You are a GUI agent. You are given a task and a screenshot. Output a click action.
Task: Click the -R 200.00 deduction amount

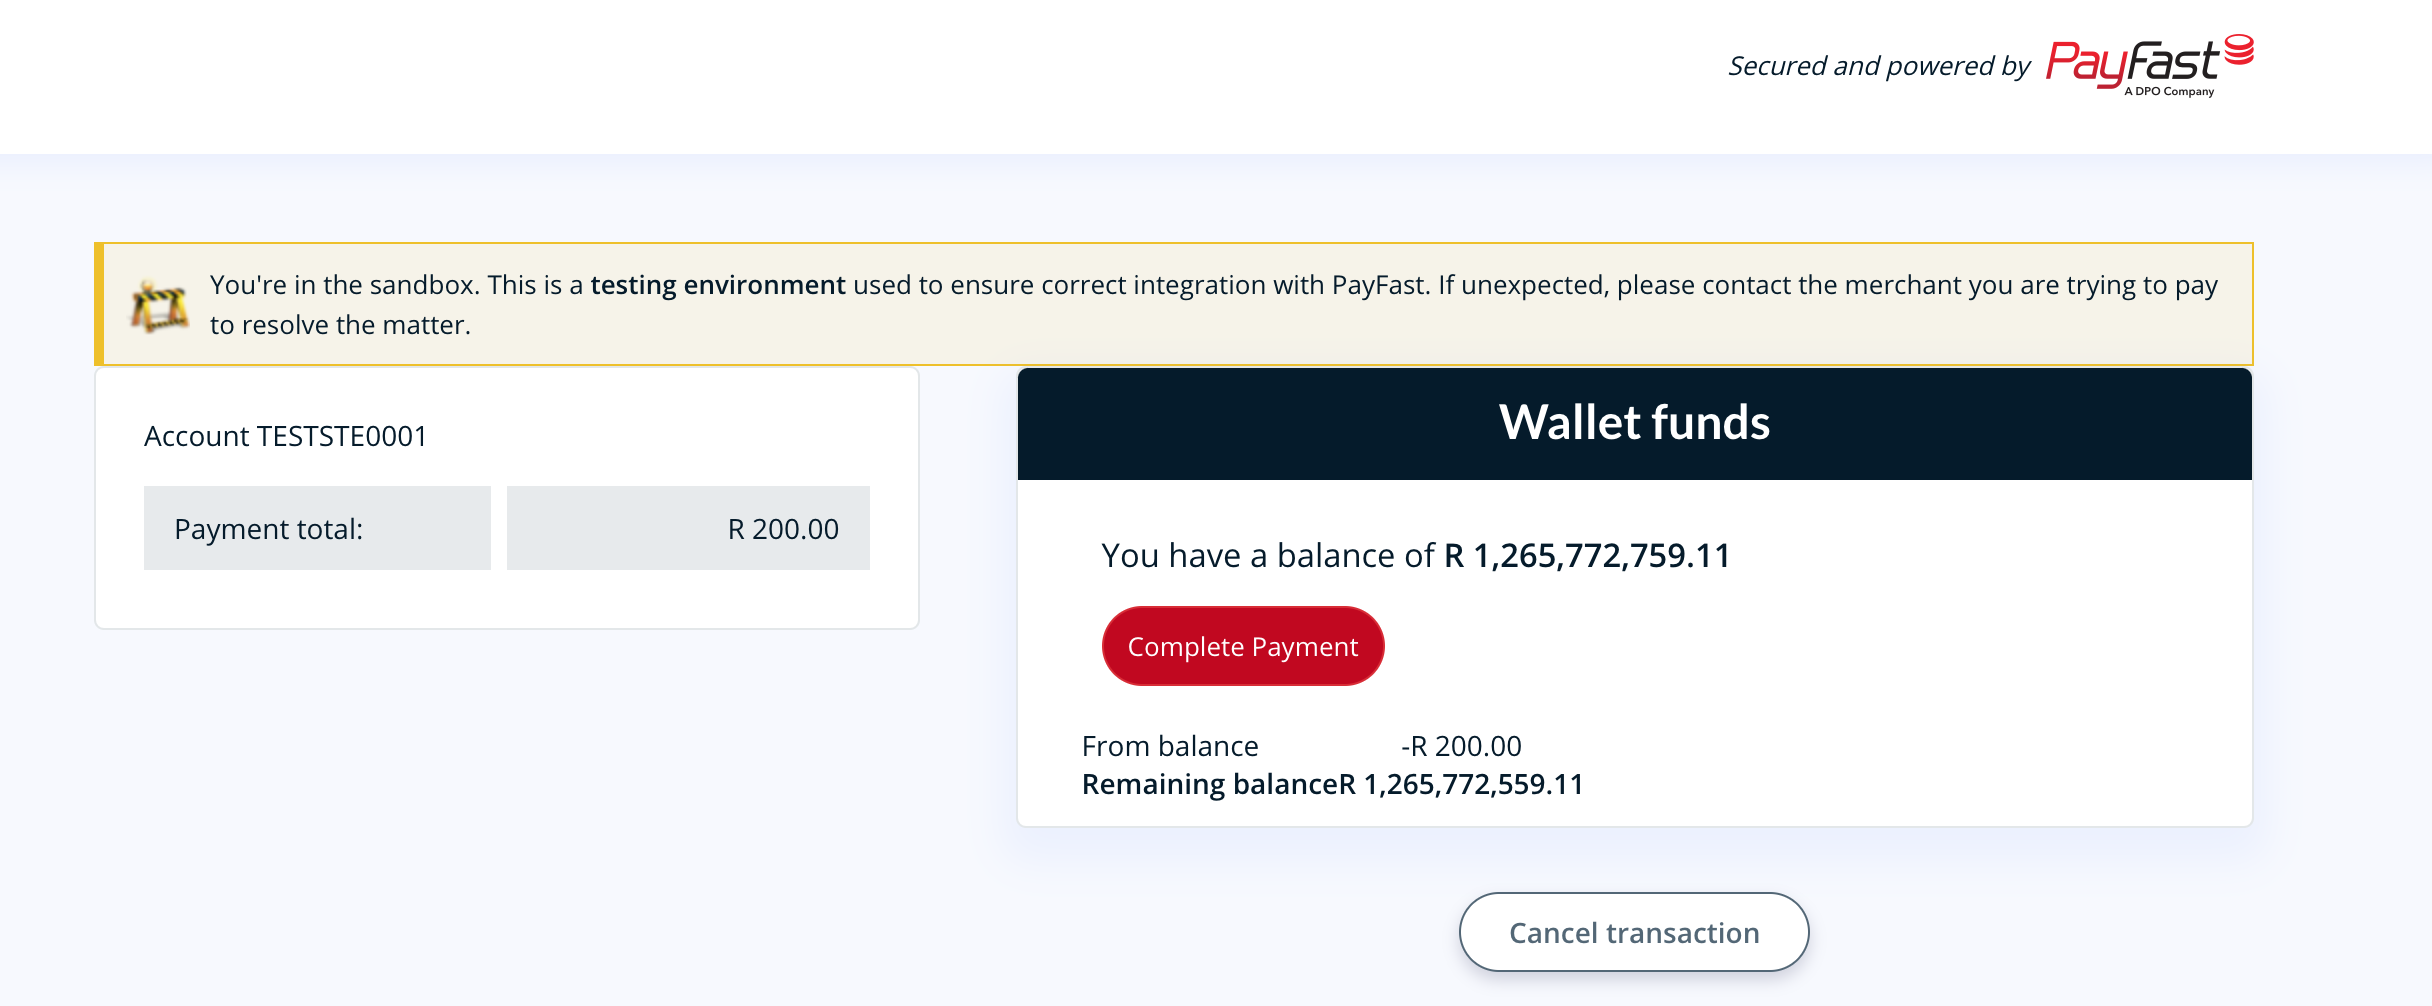(1461, 746)
